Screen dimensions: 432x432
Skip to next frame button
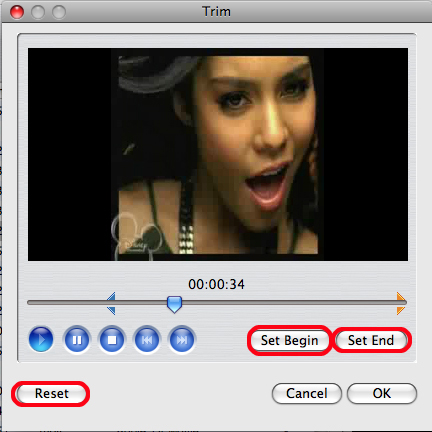pos(182,340)
